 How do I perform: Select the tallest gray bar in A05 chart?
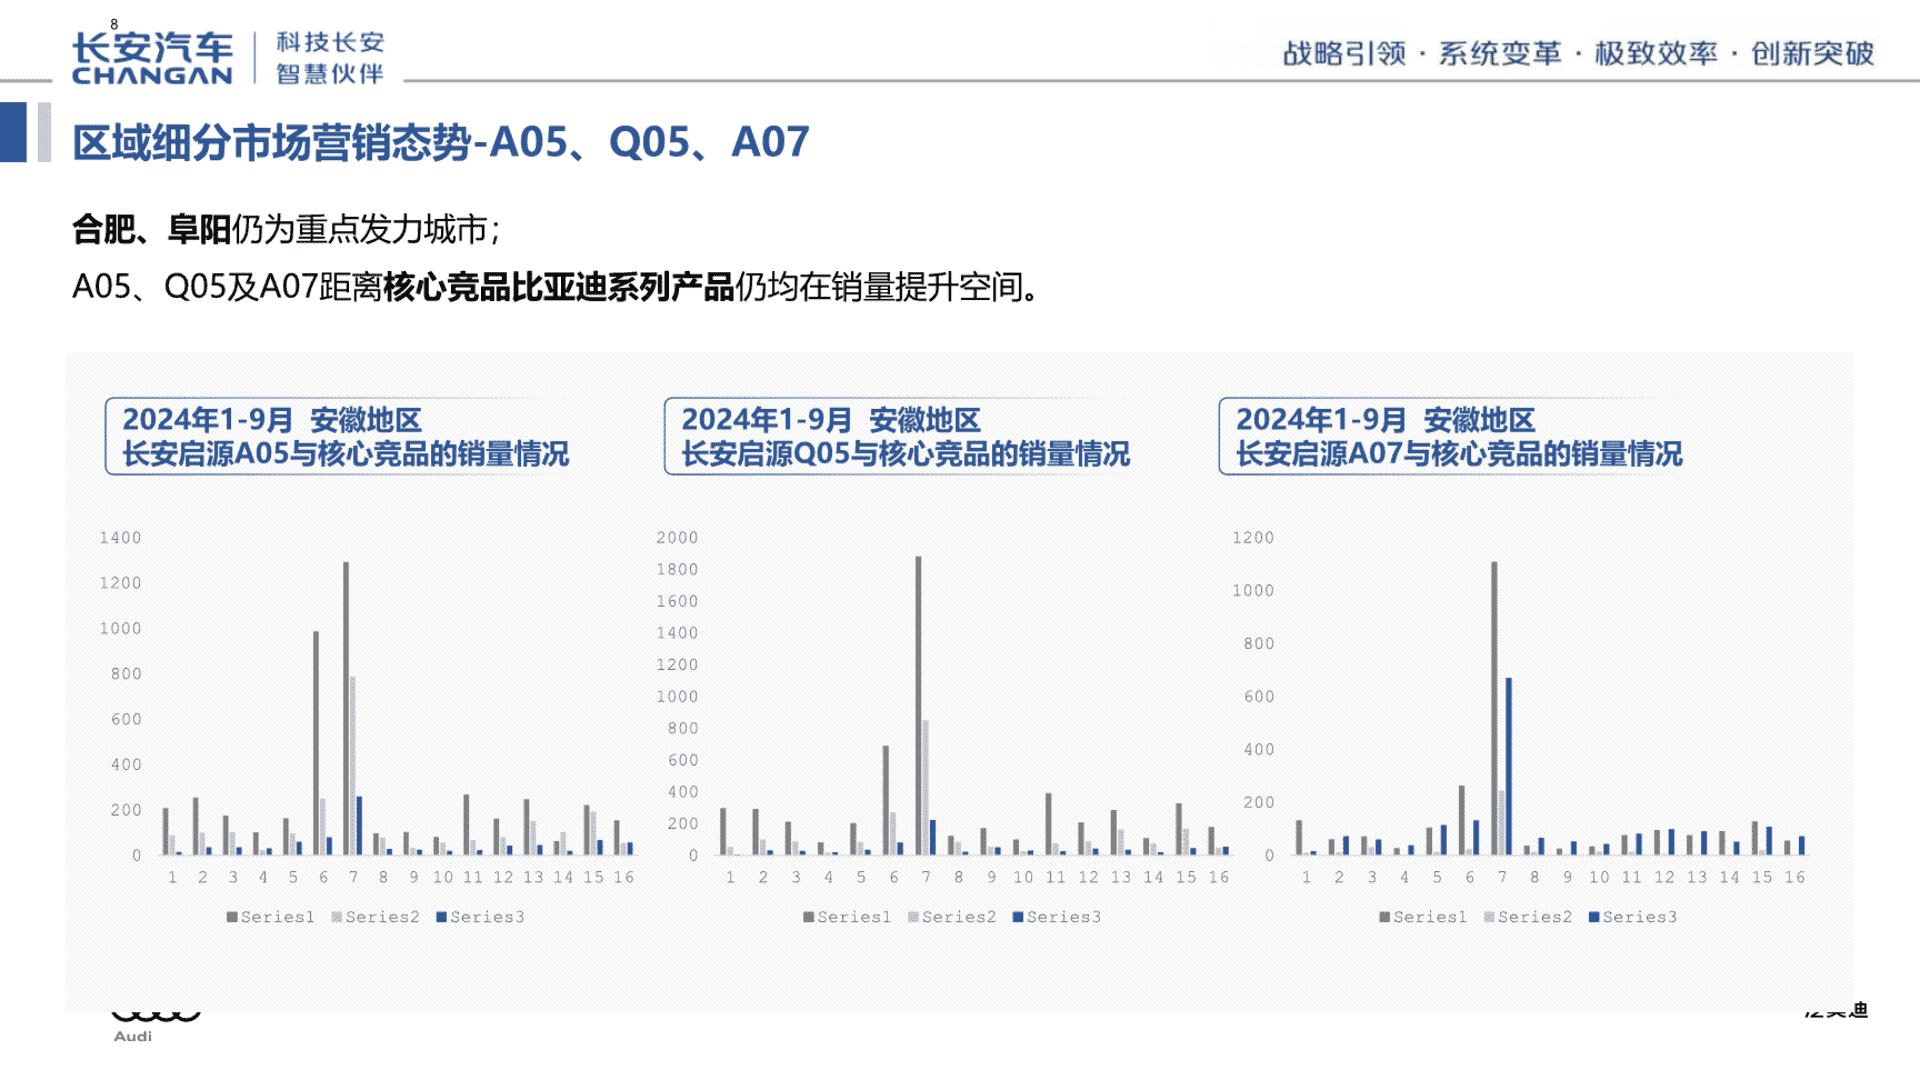click(346, 708)
